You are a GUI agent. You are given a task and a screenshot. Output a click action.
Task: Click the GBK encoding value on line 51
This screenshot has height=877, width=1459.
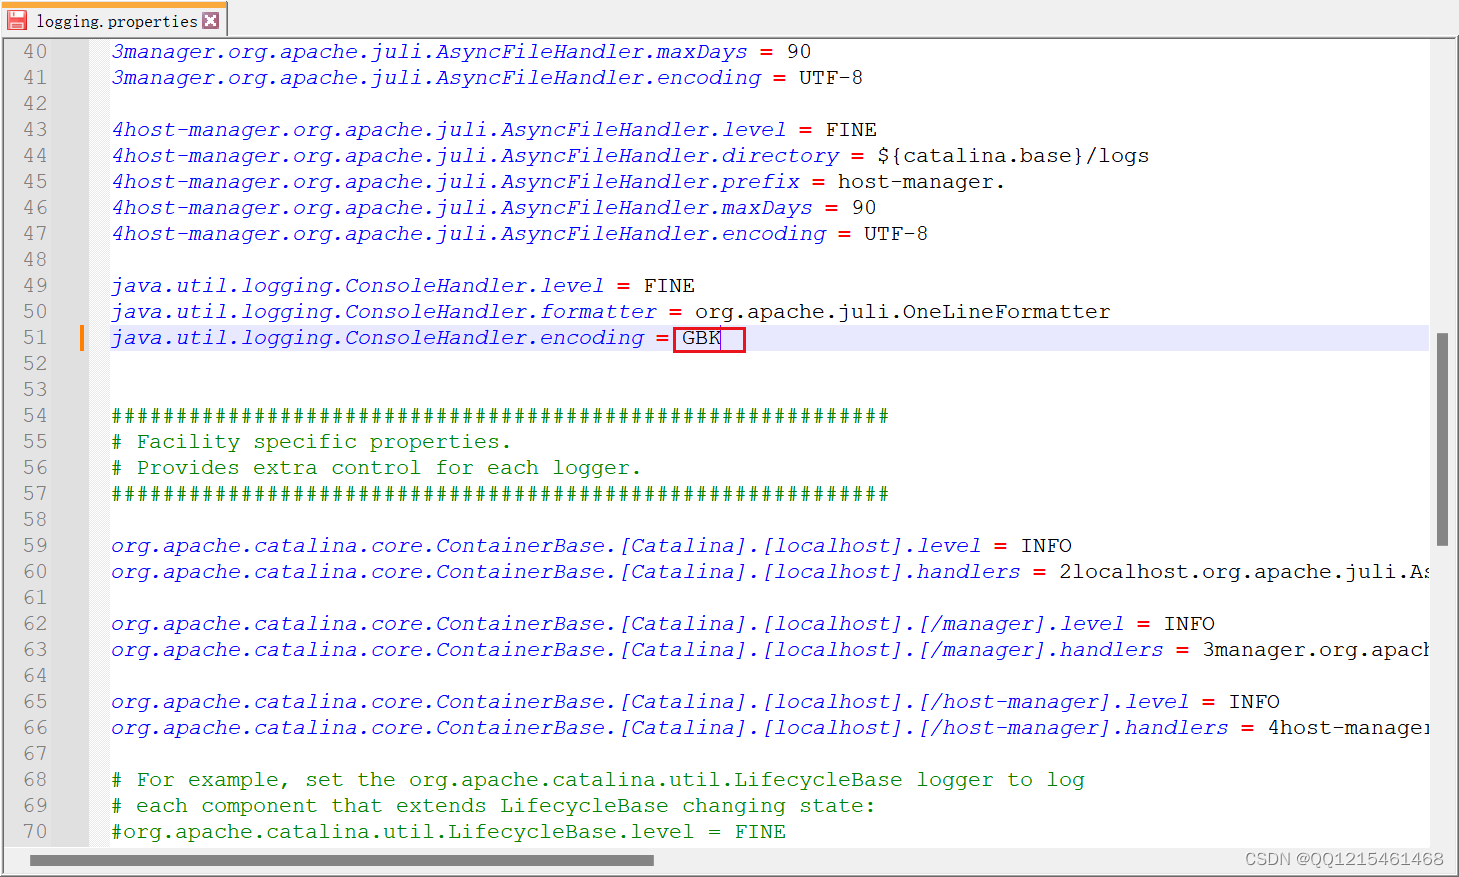pos(702,338)
